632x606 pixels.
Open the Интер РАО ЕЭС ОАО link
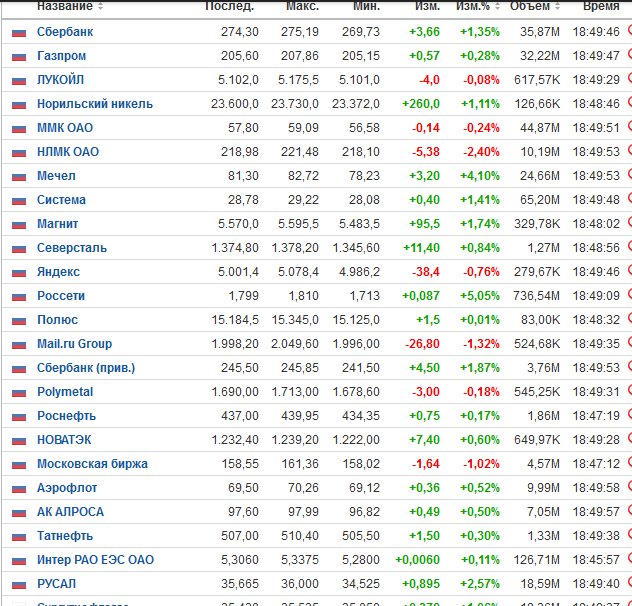click(x=96, y=560)
